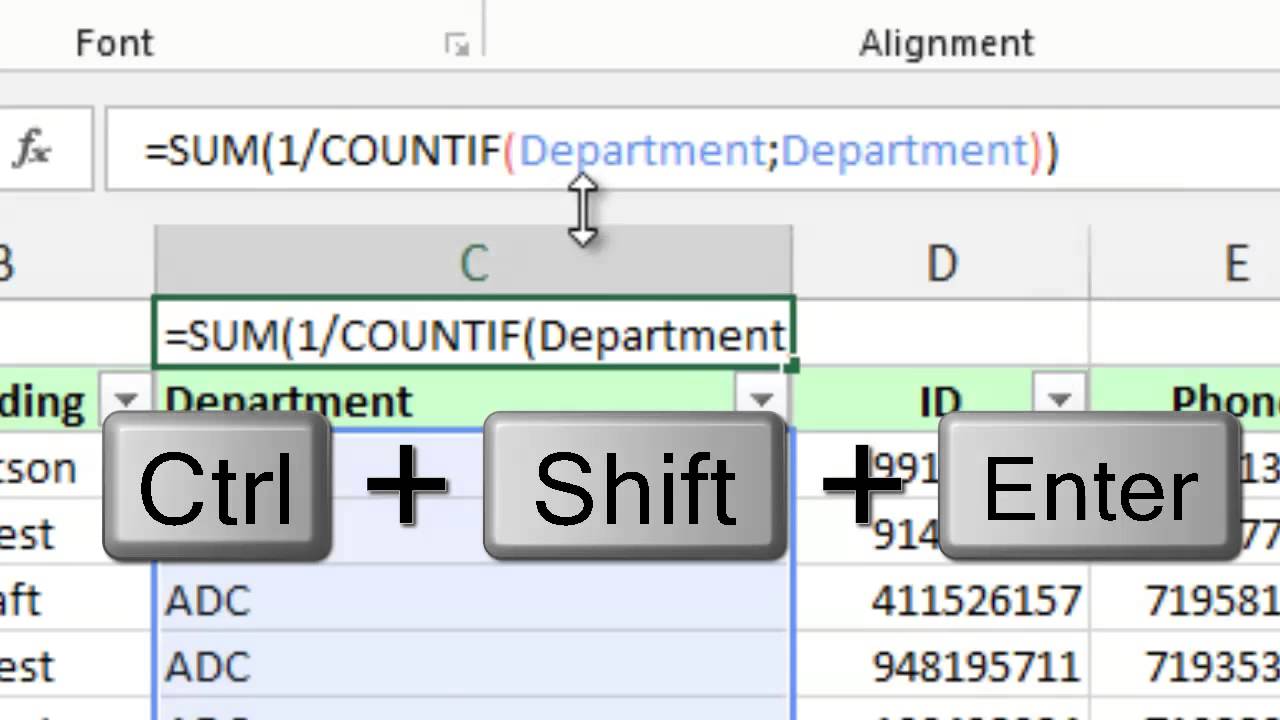Click the Alignment group label
Image resolution: width=1280 pixels, height=720 pixels.
946,43
